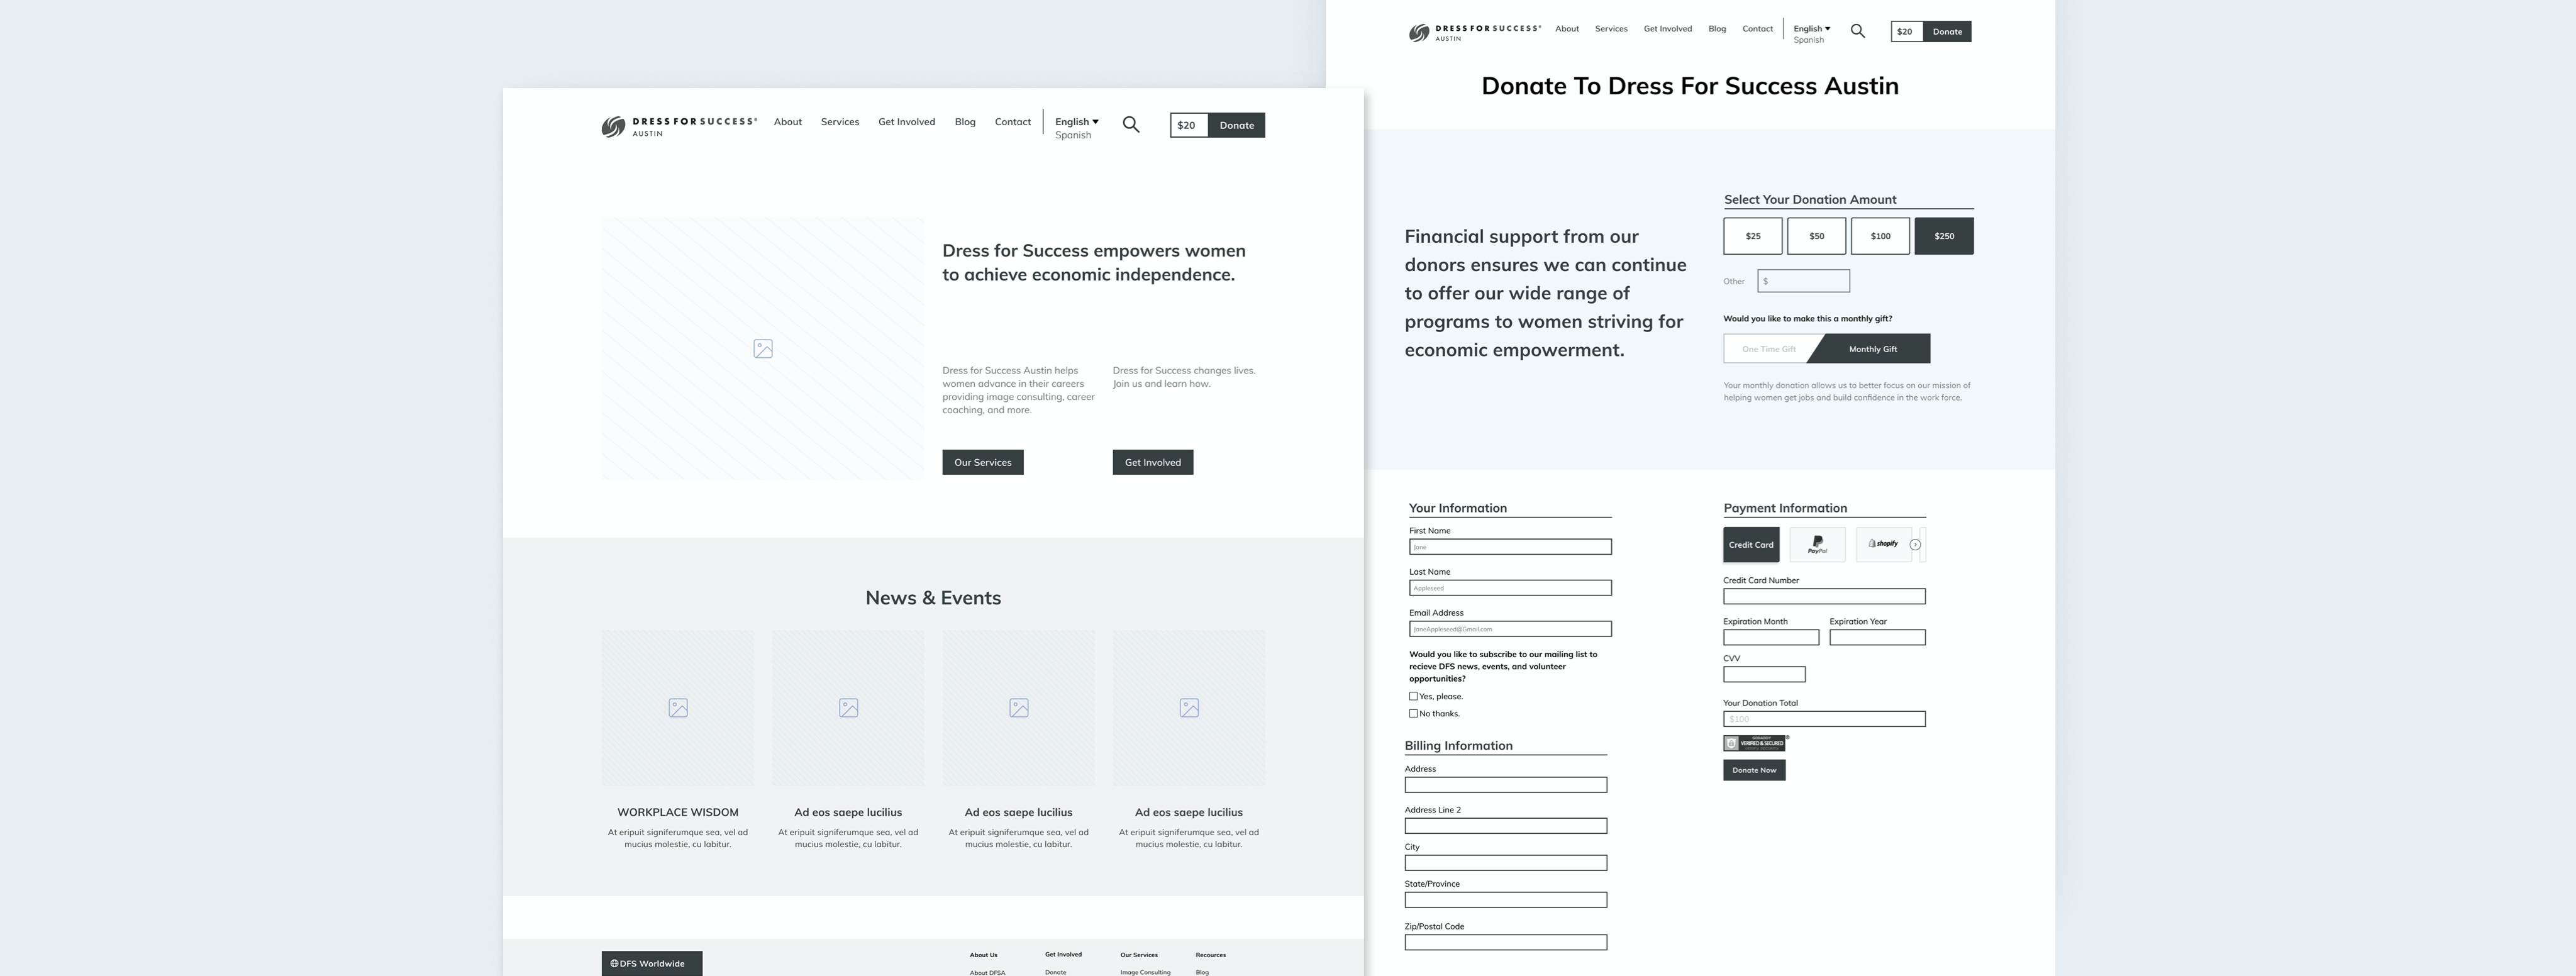Click Donate button in home page header
The image size is (2576, 976).
[x=1237, y=125]
